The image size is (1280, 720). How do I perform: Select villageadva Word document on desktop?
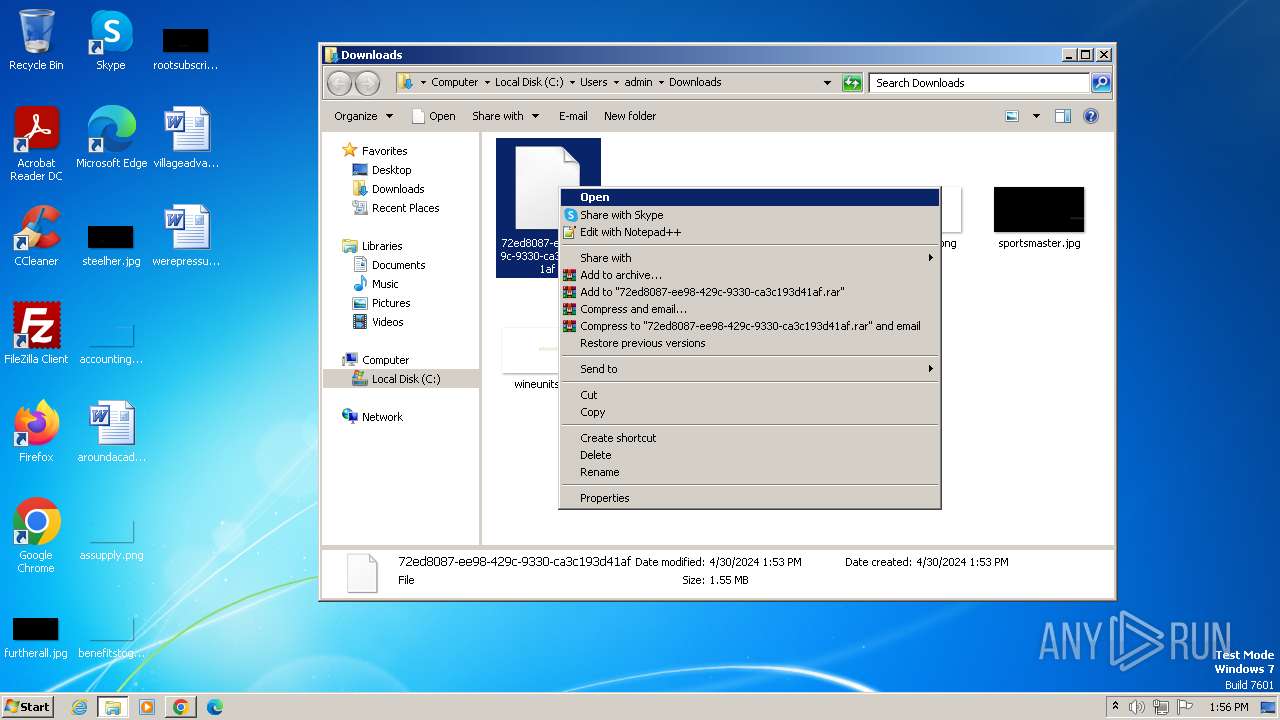pos(186,138)
